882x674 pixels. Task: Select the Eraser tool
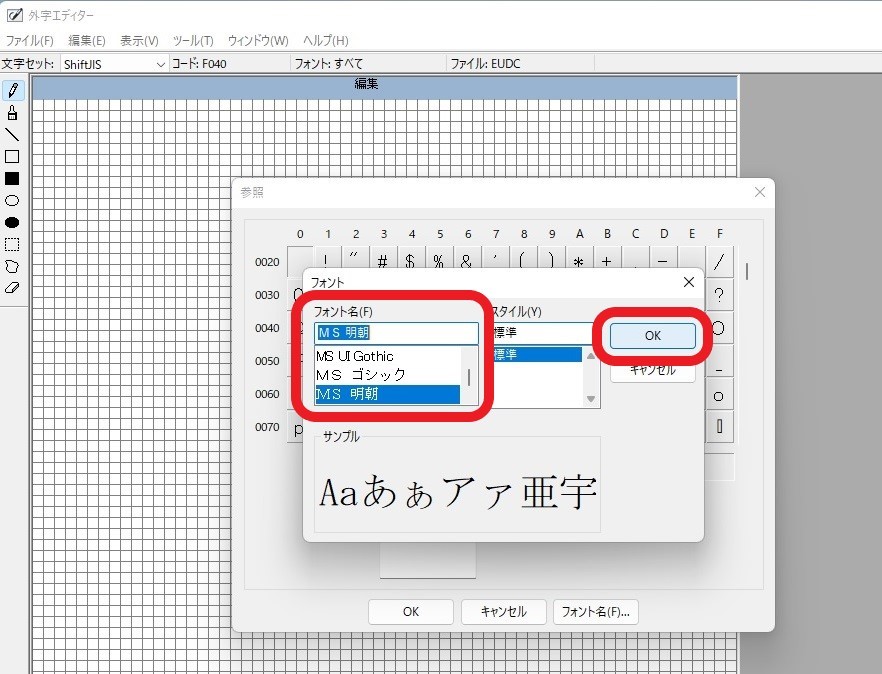[x=12, y=288]
